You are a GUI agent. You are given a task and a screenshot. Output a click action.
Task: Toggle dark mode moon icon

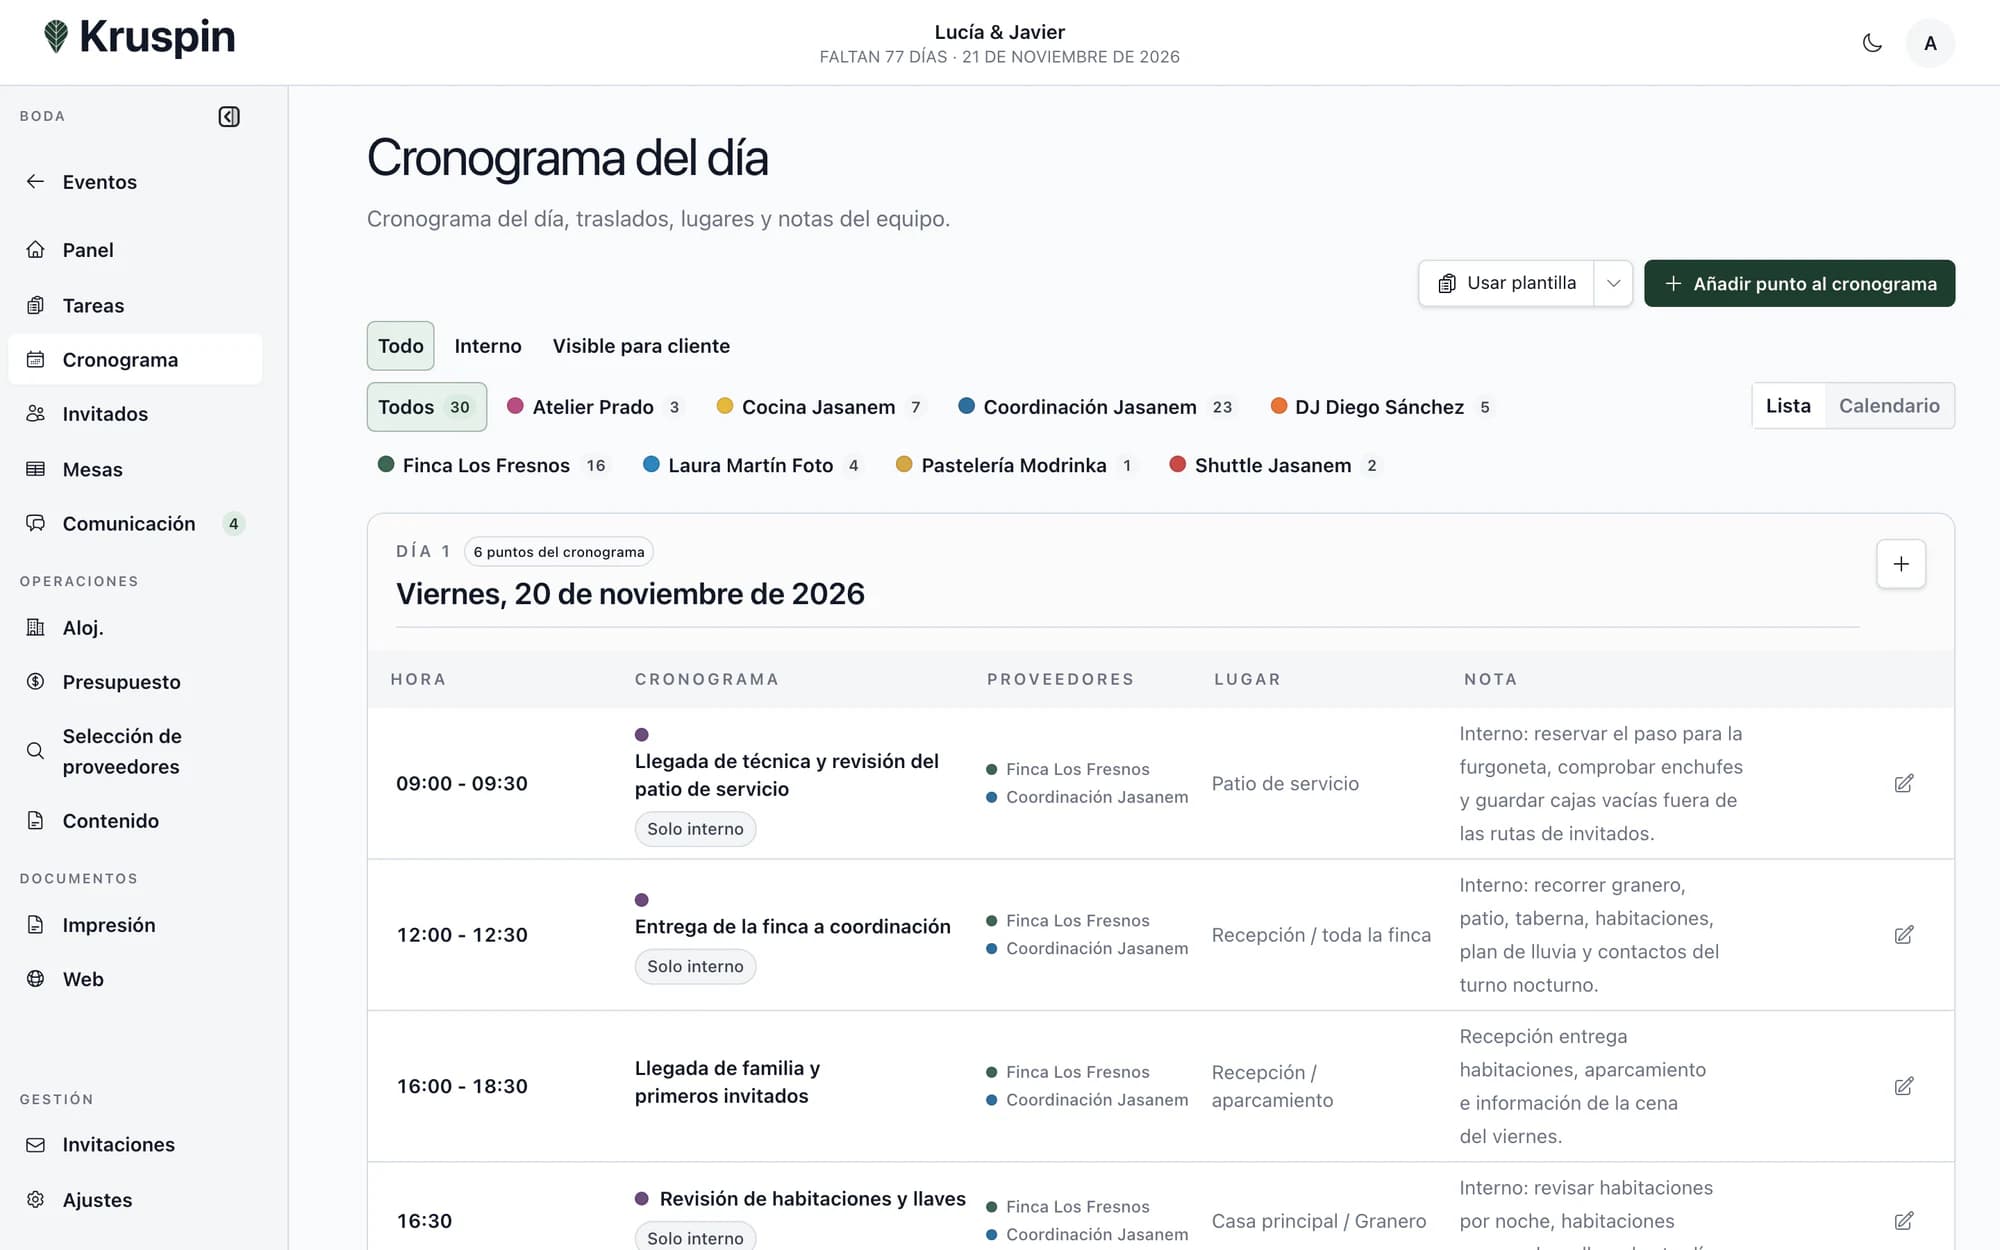(1872, 43)
